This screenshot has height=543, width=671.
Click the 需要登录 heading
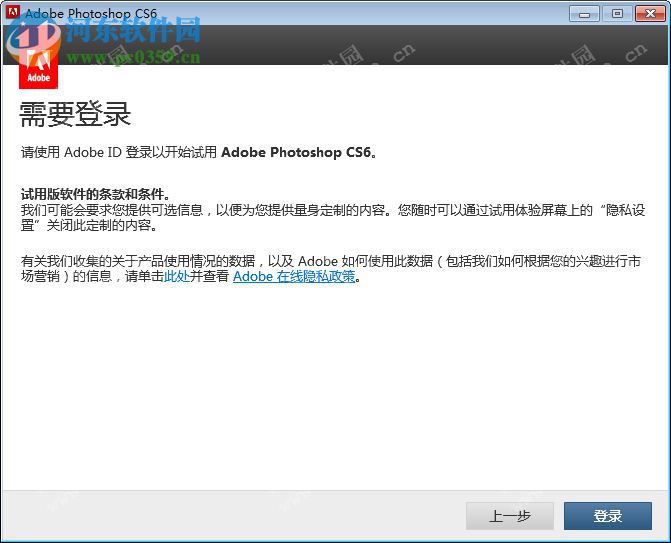coord(75,114)
